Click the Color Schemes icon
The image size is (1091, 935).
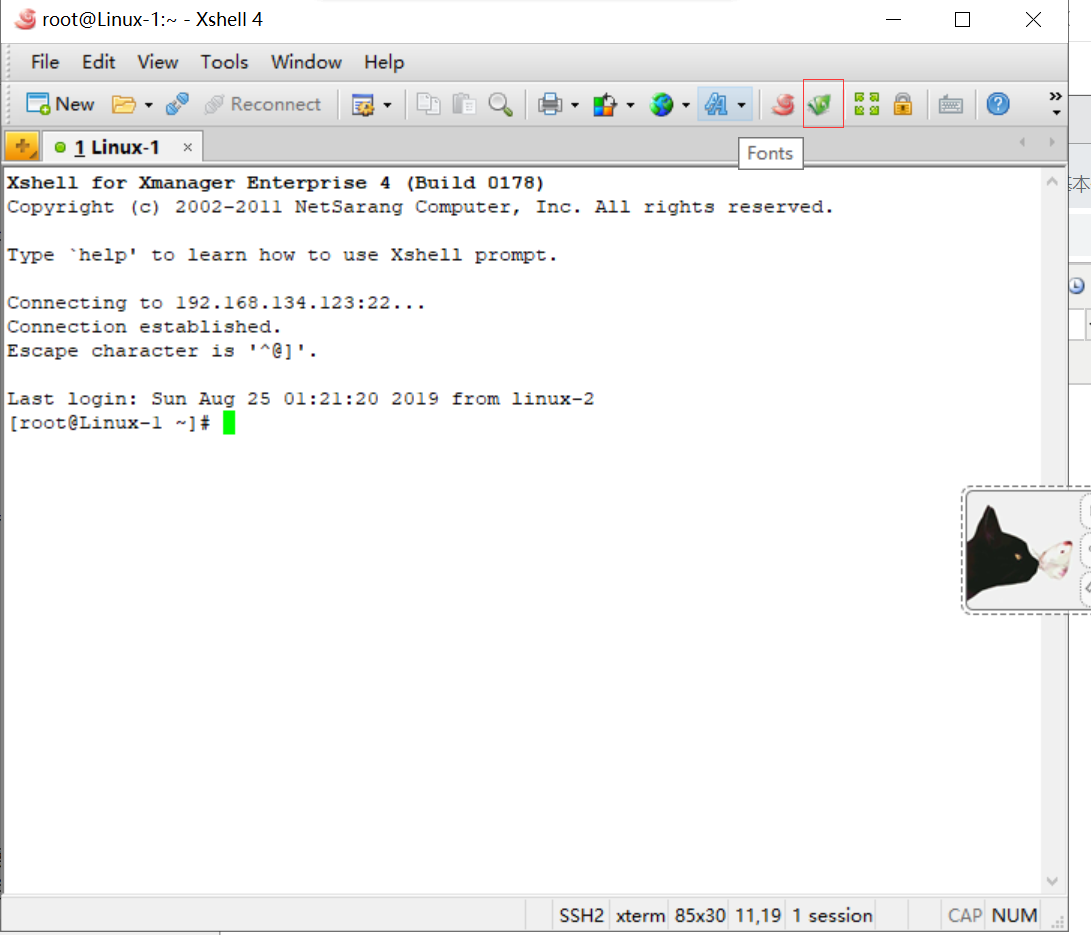[x=605, y=104]
